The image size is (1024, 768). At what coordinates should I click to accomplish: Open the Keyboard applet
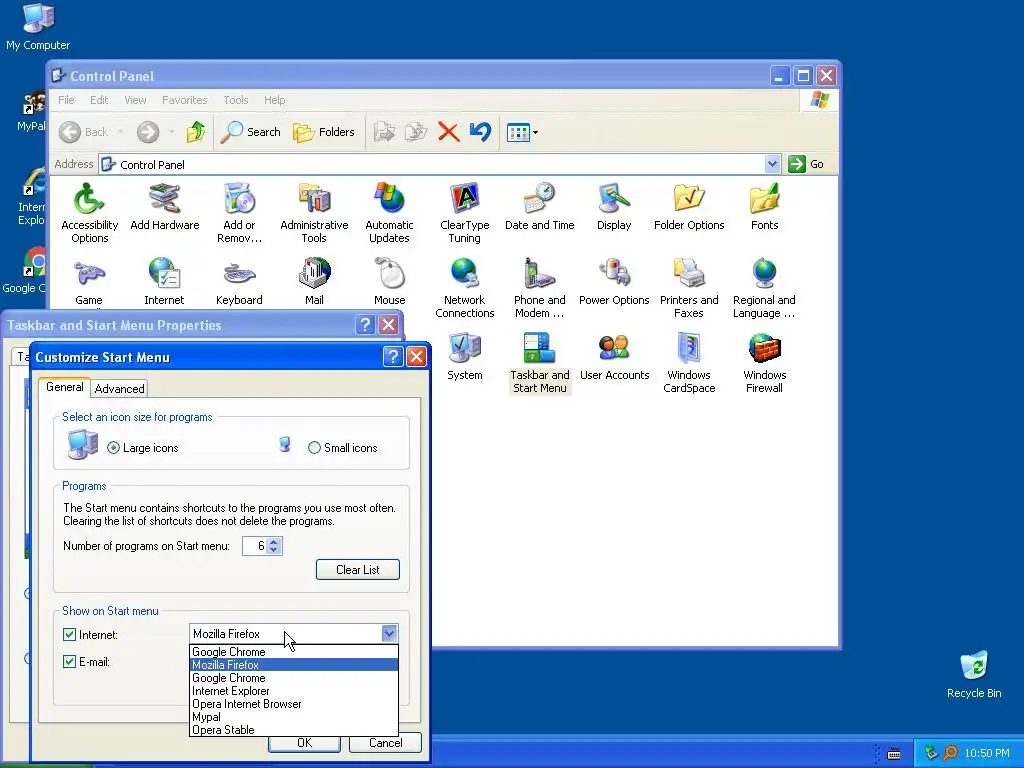pyautogui.click(x=239, y=282)
